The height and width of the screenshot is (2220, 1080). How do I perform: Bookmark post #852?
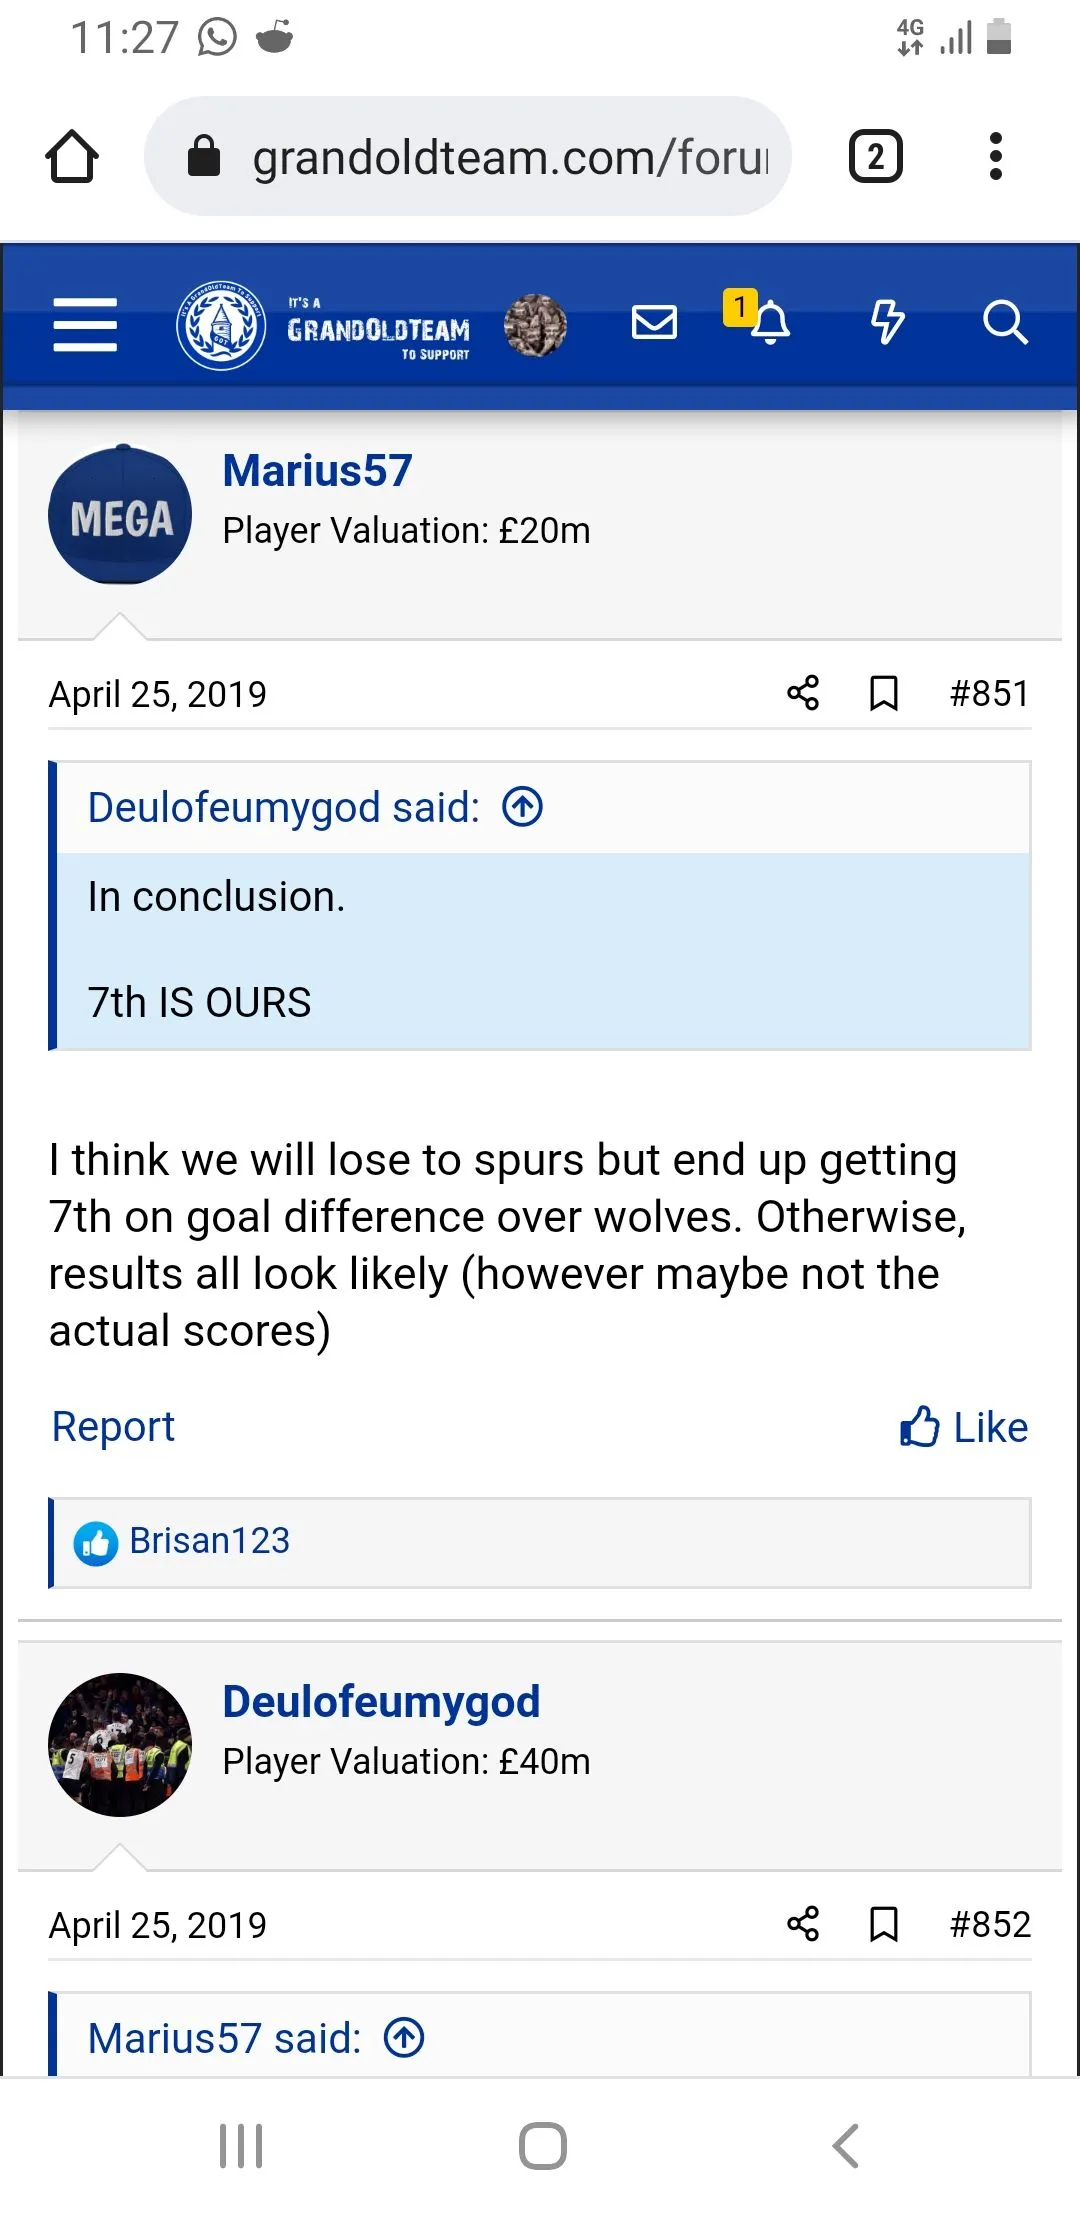coord(884,1924)
